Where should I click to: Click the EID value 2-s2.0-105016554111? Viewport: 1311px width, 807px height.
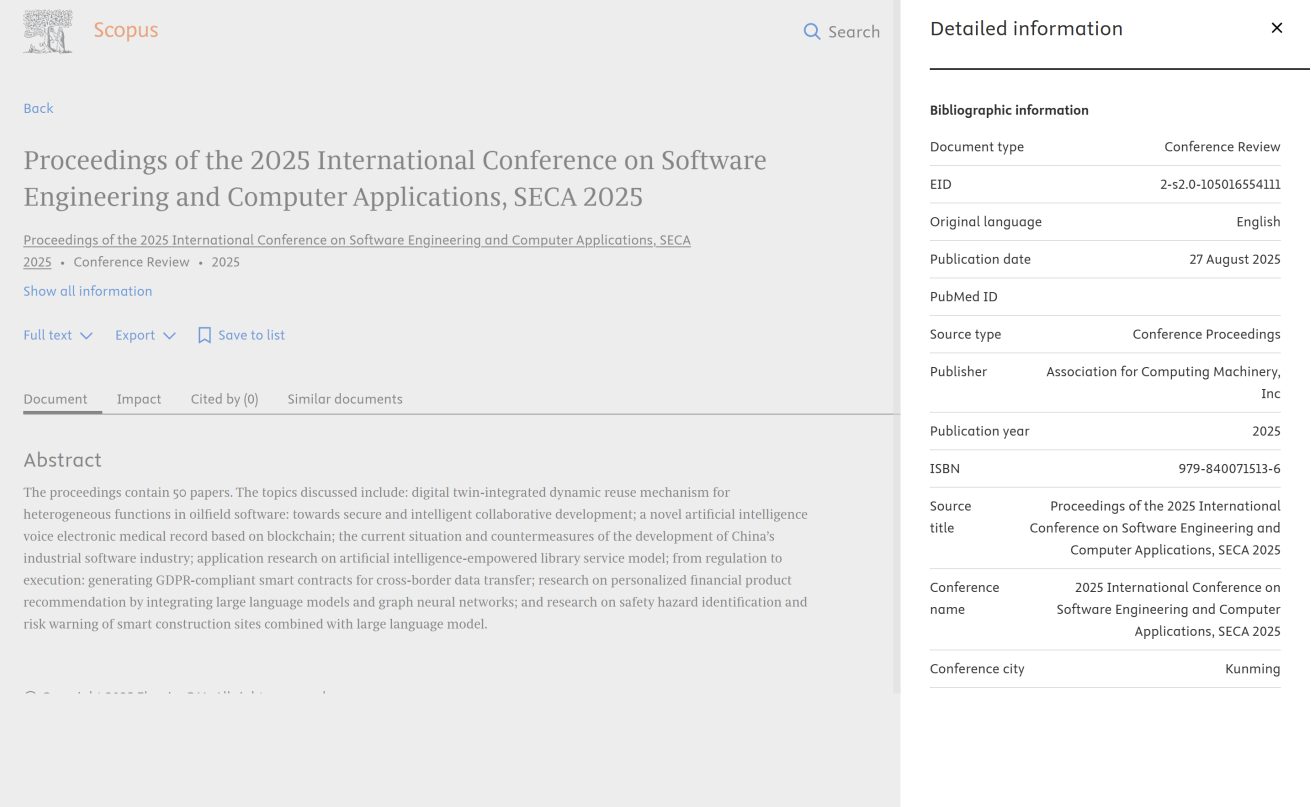[x=1220, y=184]
